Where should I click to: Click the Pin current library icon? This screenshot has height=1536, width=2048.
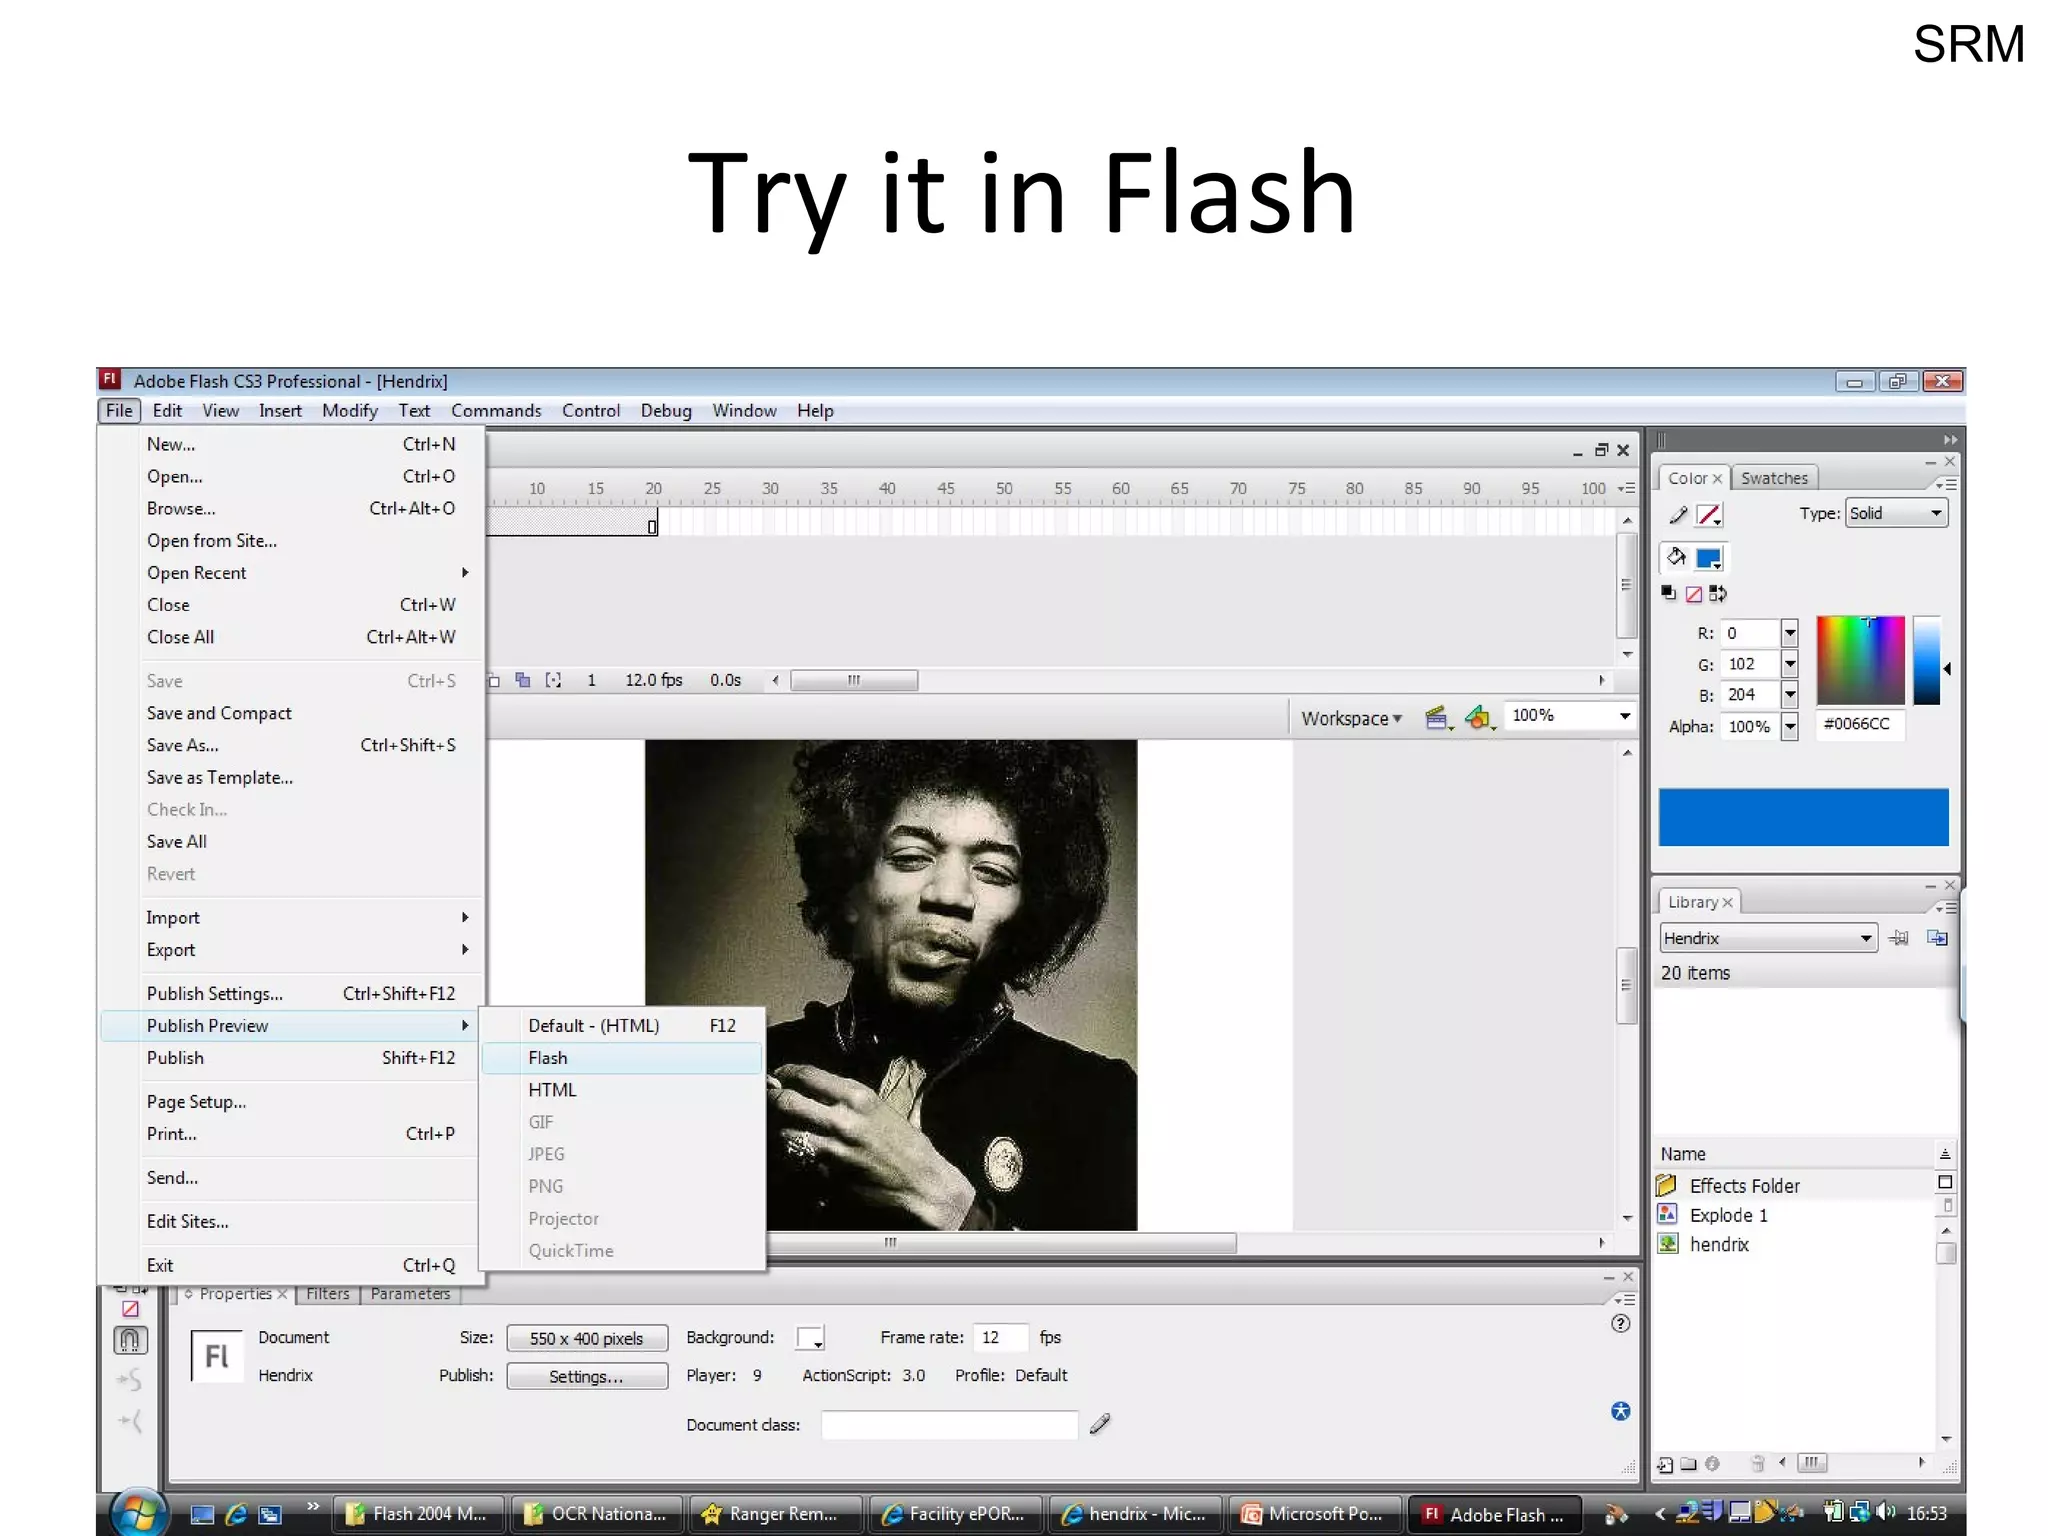pyautogui.click(x=1898, y=938)
